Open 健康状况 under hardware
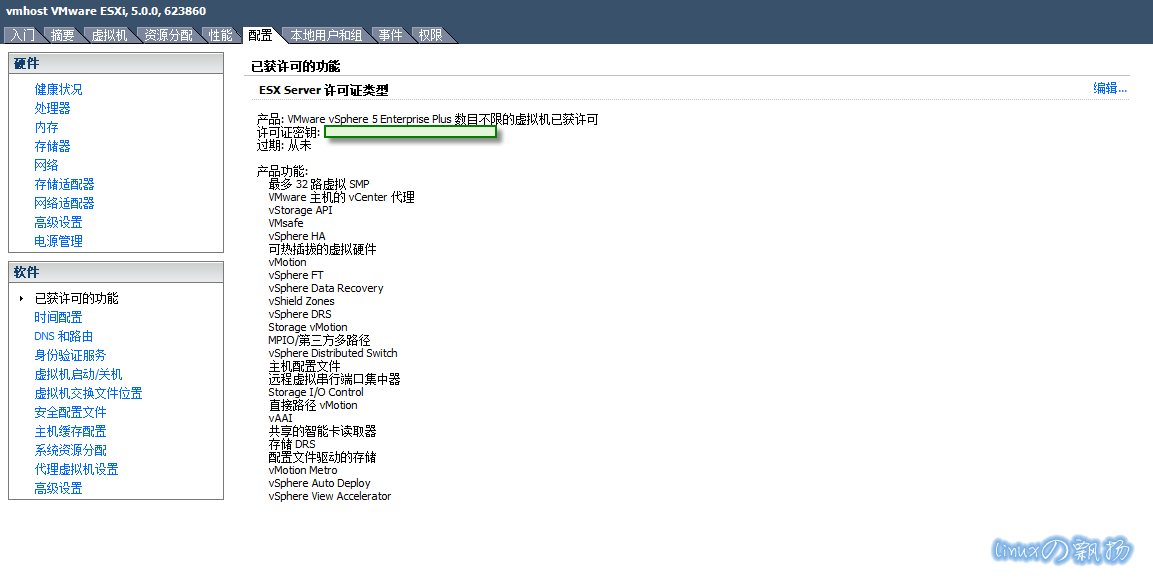This screenshot has height=586, width=1153. pos(58,89)
